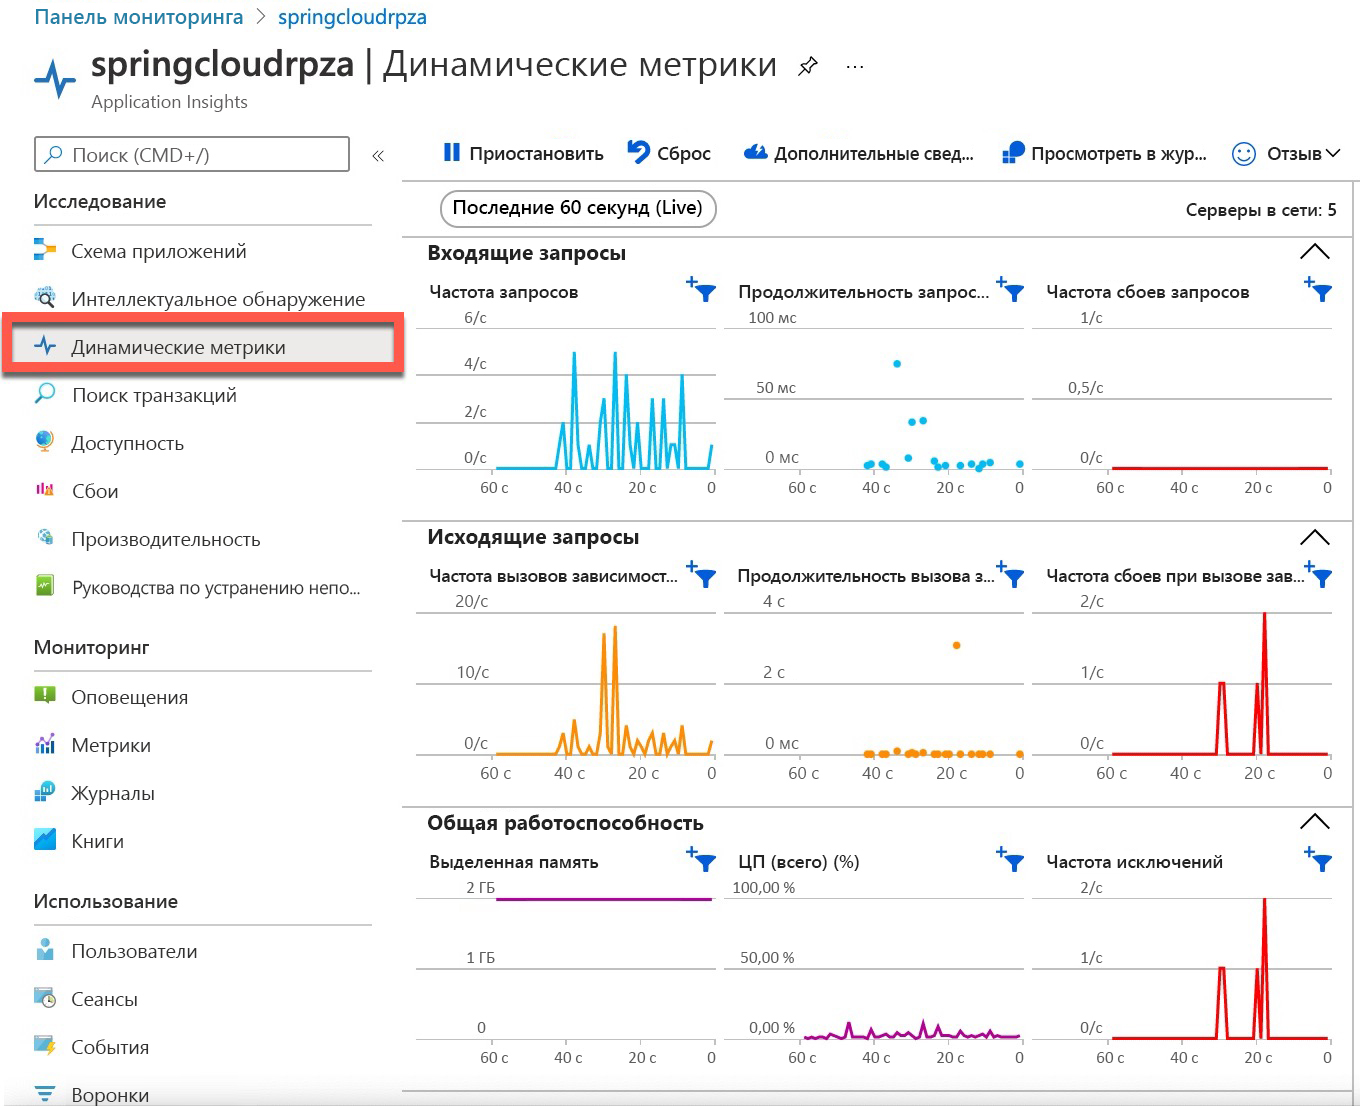Add filter to ЦП (всего) chart
This screenshot has width=1360, height=1106.
[x=1011, y=860]
